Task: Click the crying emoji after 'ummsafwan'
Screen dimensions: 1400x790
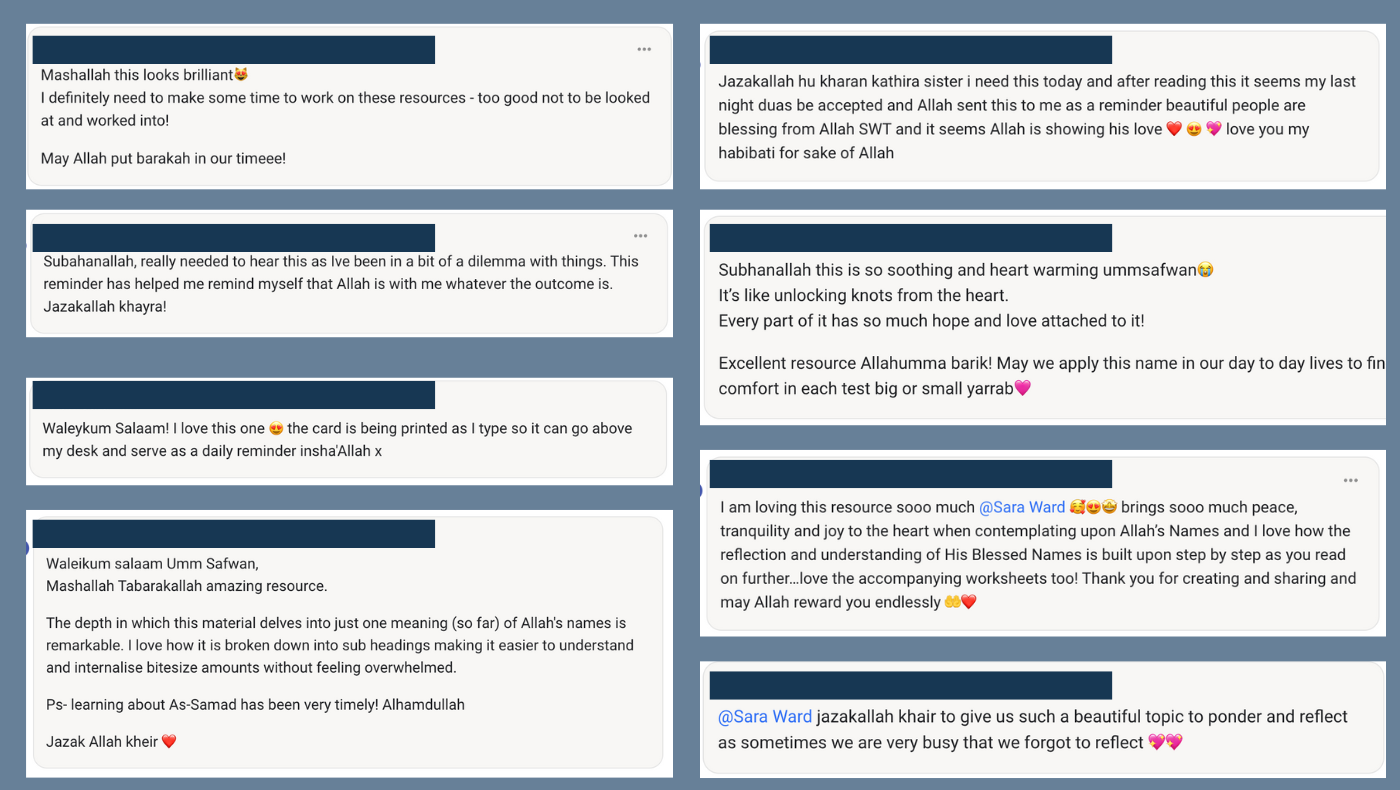Action: (x=1205, y=270)
